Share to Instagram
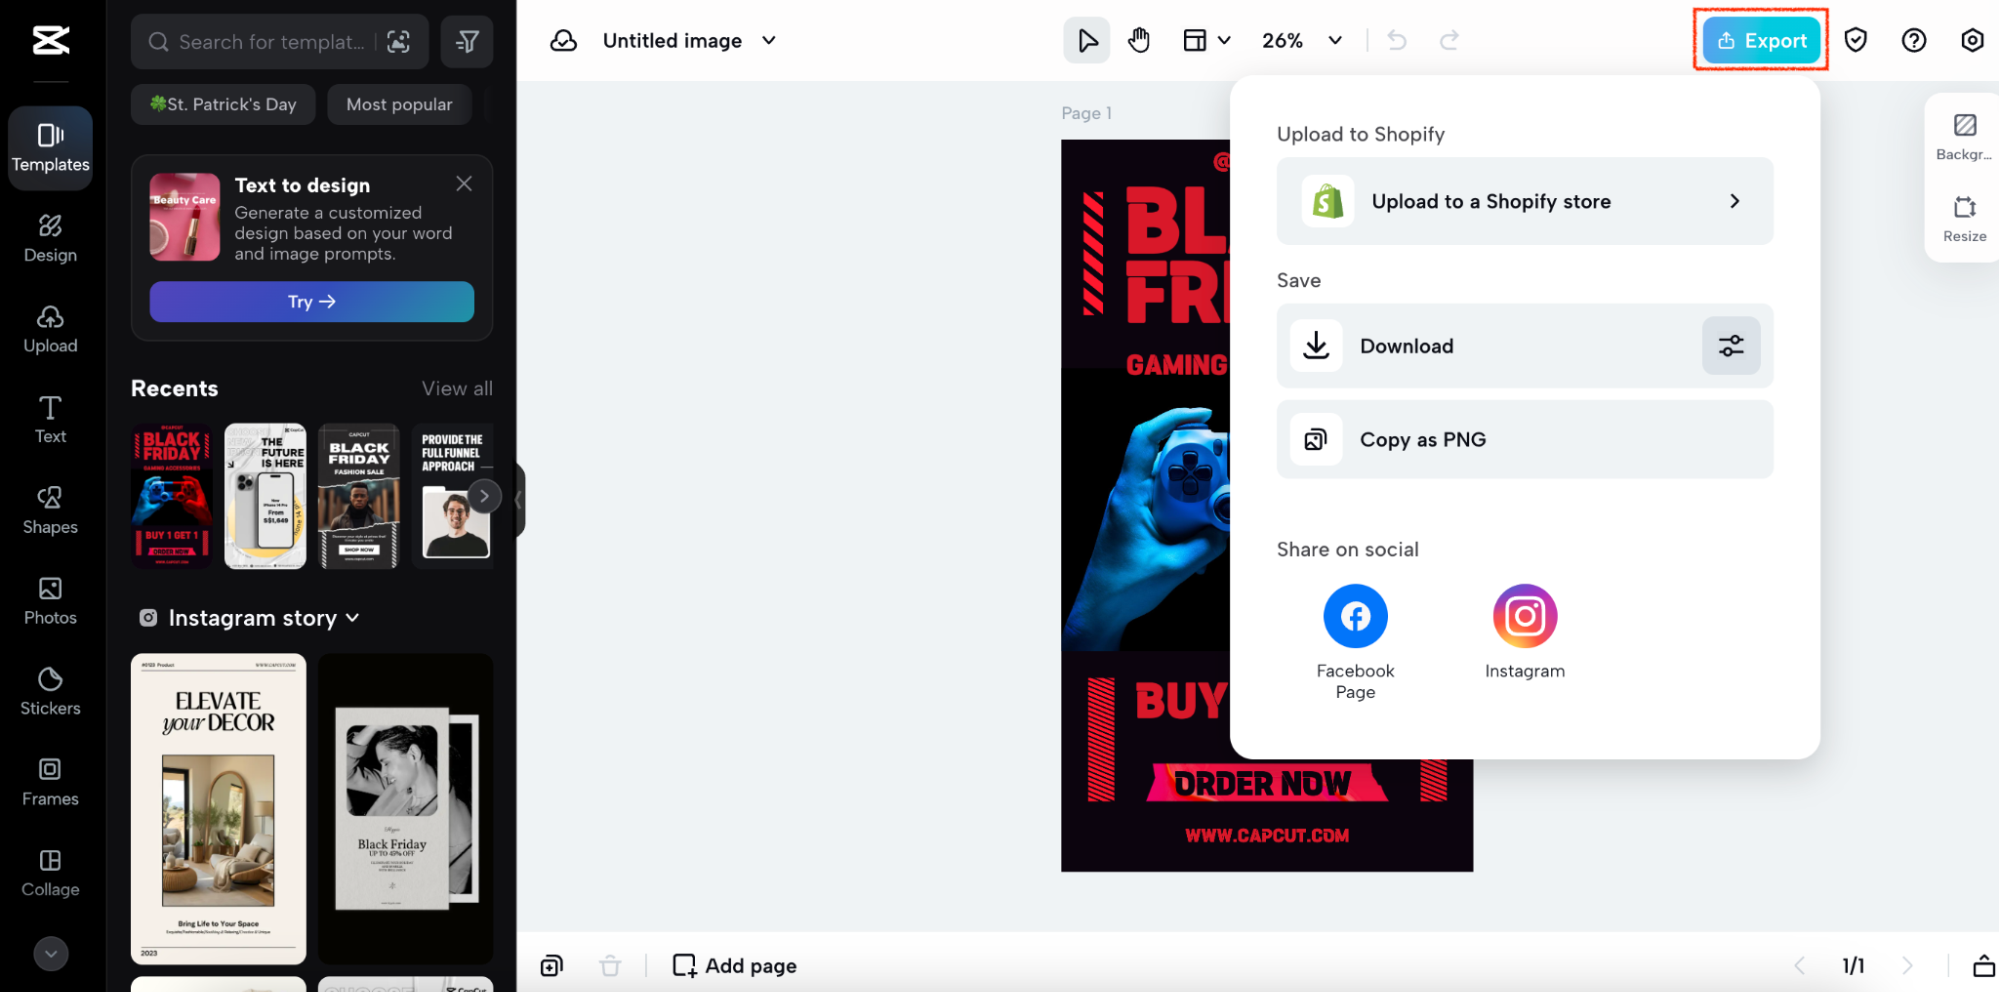 pos(1525,632)
